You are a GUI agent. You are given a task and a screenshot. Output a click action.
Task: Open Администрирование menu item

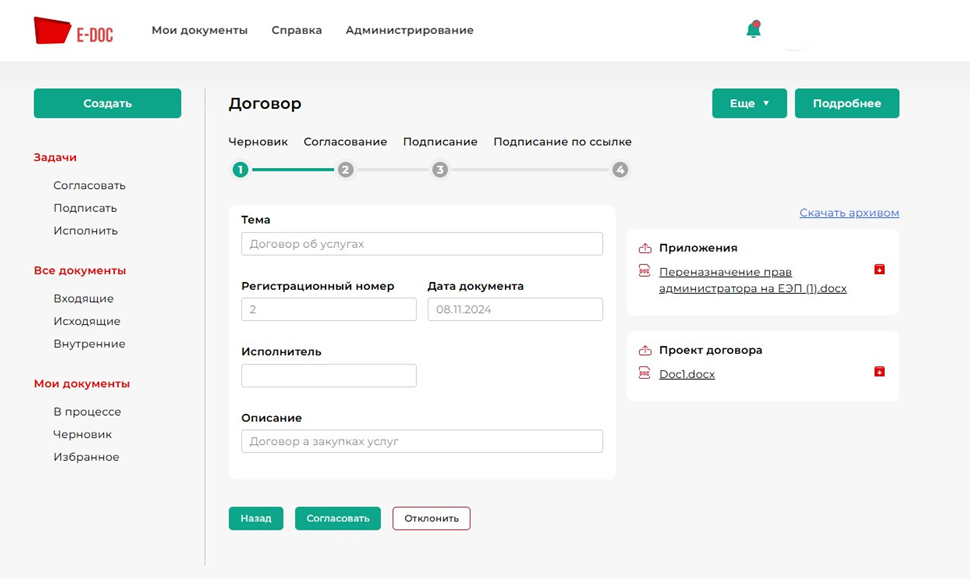pyautogui.click(x=409, y=30)
